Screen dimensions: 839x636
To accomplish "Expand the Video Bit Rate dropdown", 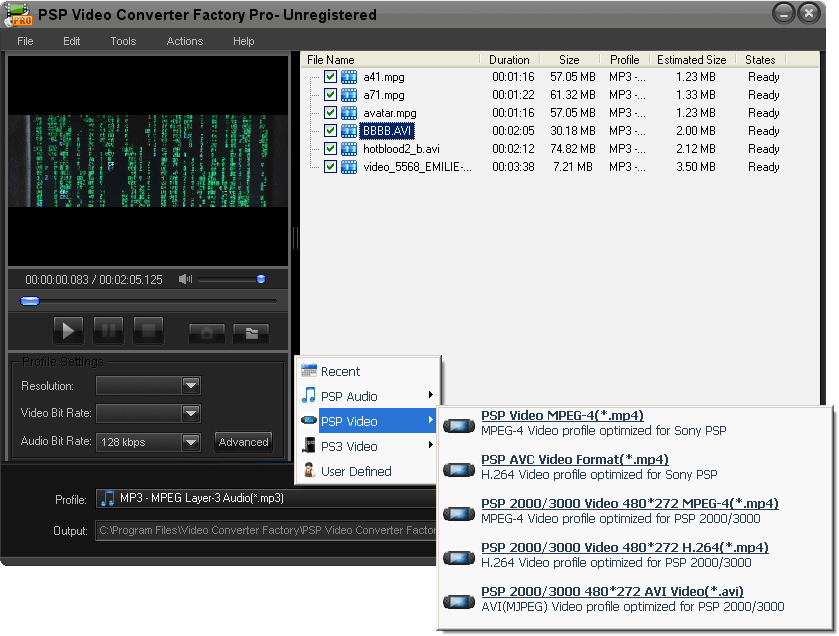I will coord(191,413).
